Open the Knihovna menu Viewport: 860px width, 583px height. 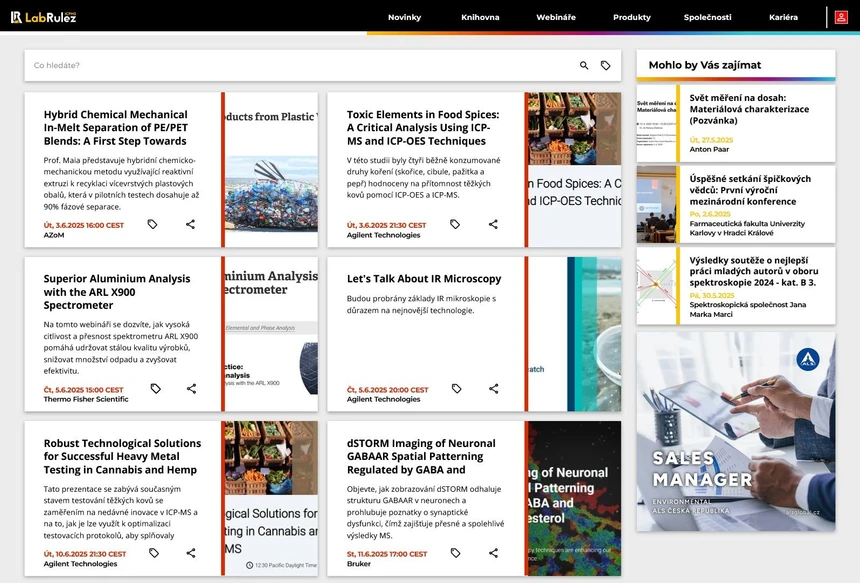(480, 17)
